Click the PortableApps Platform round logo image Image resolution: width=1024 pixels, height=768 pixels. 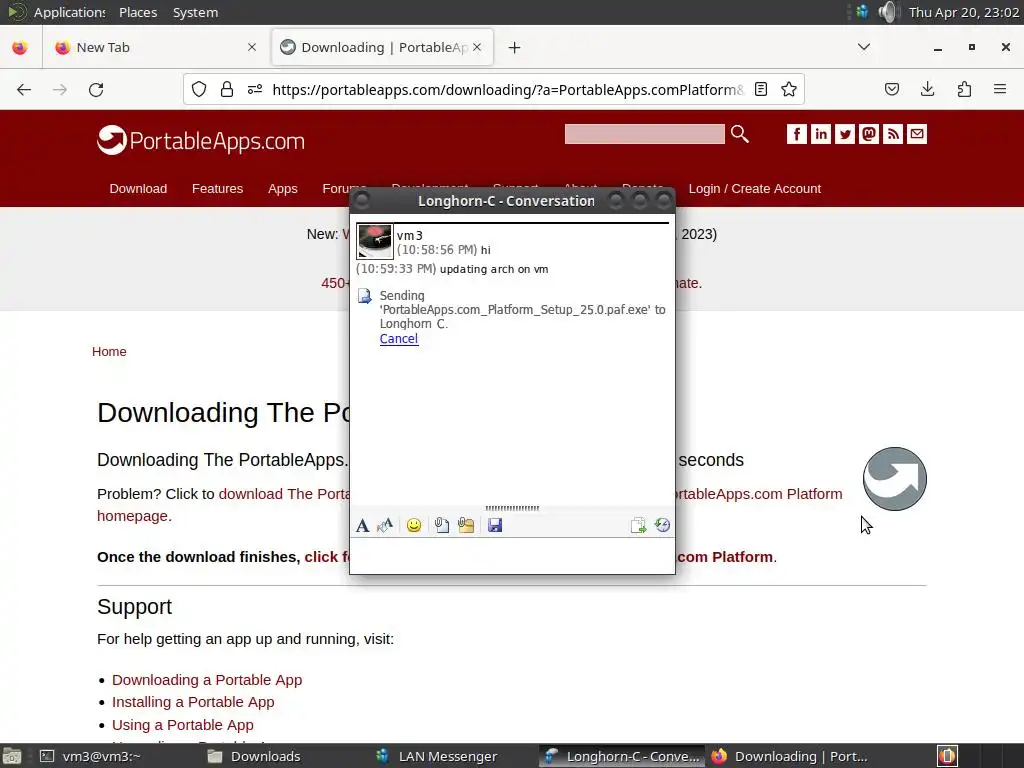[895, 479]
